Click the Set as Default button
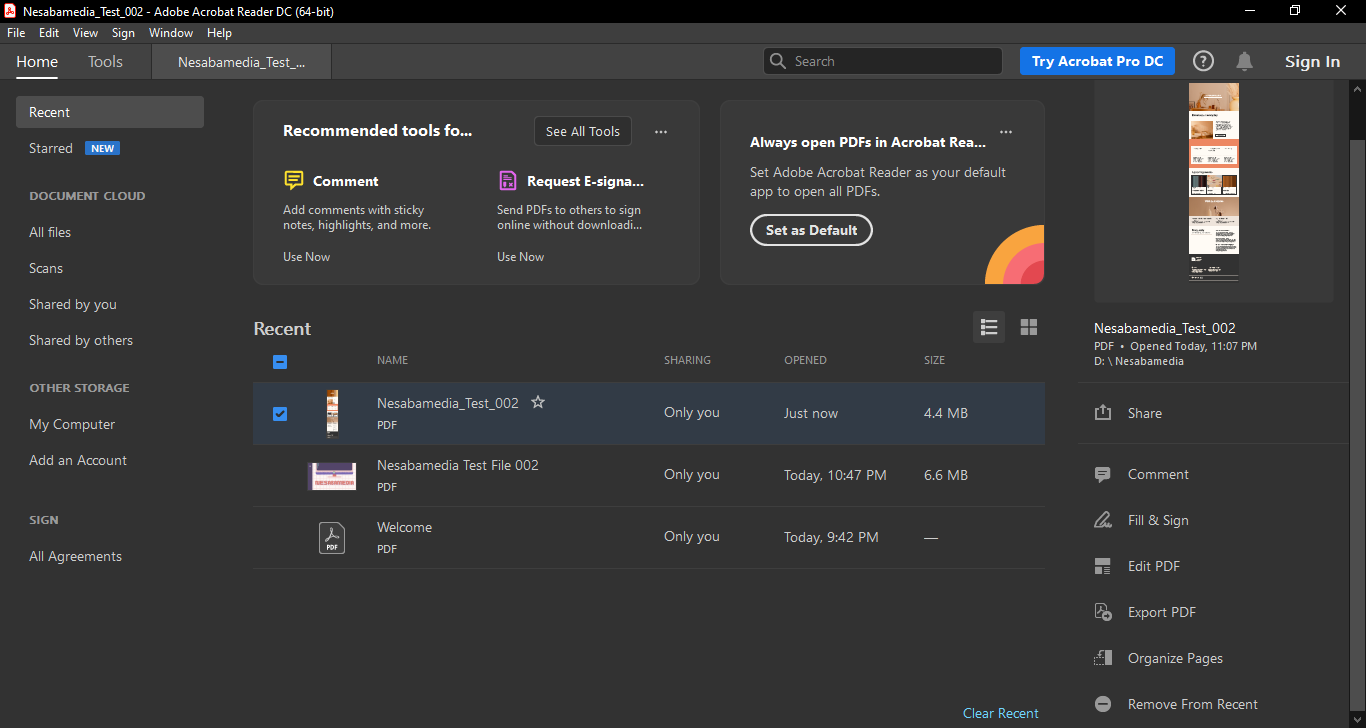Image resolution: width=1366 pixels, height=728 pixels. click(x=811, y=230)
